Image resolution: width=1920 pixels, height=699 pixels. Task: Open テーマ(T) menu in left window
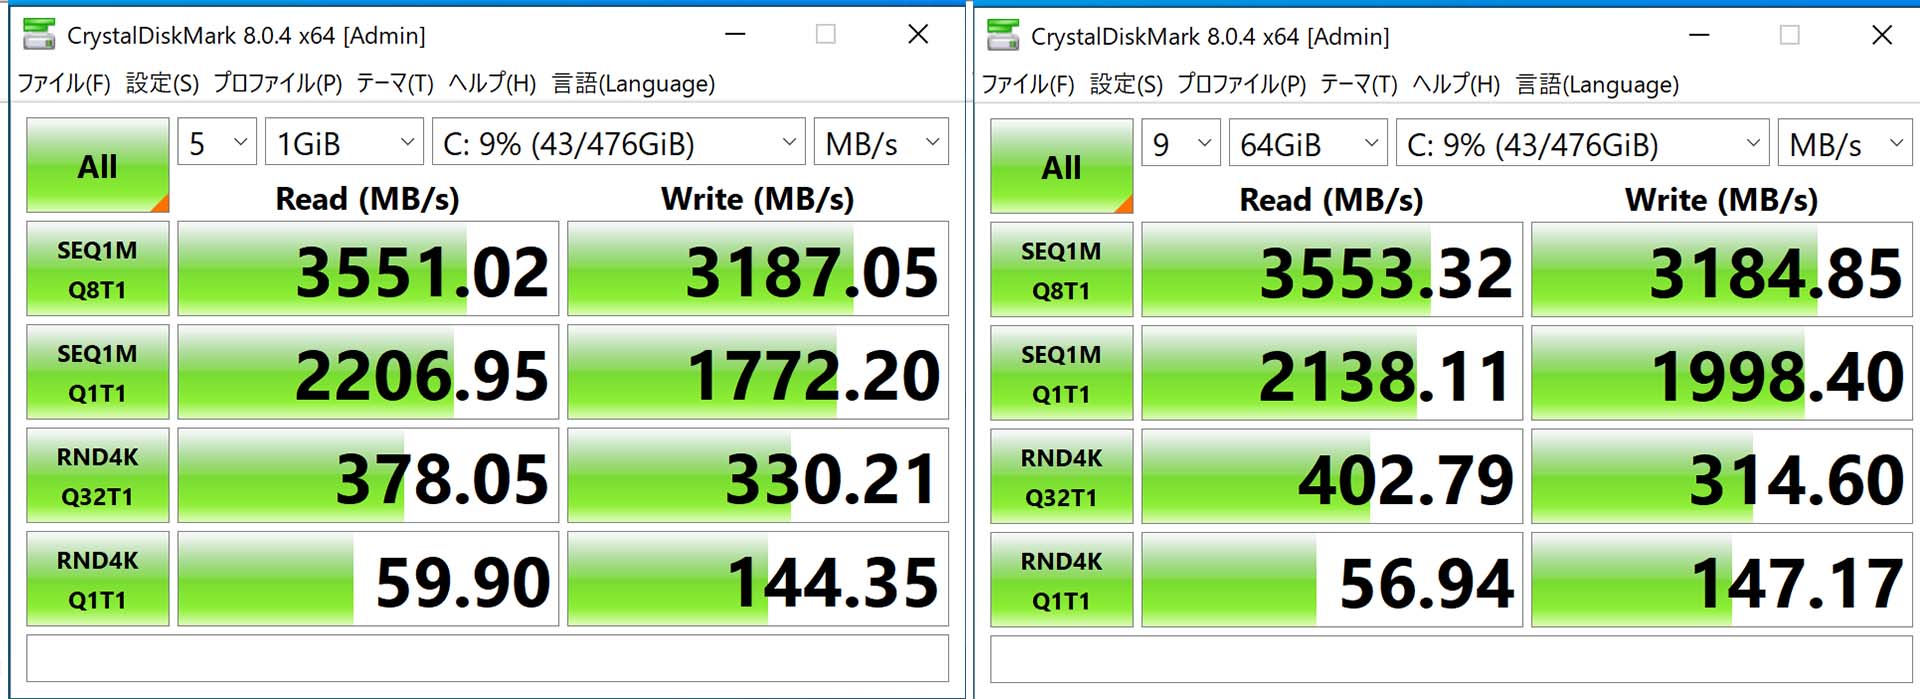(395, 83)
